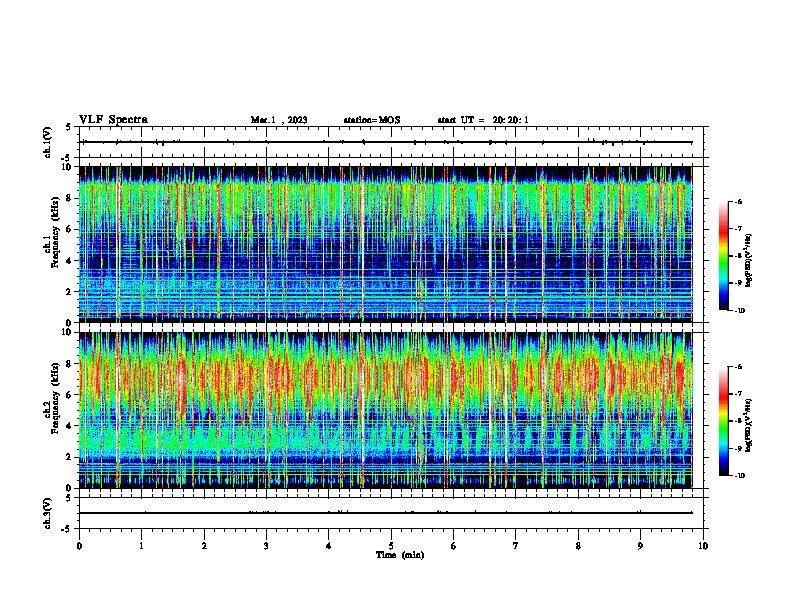The image size is (792, 612).
Task: Click time axis tick label "6"
Action: tap(453, 546)
